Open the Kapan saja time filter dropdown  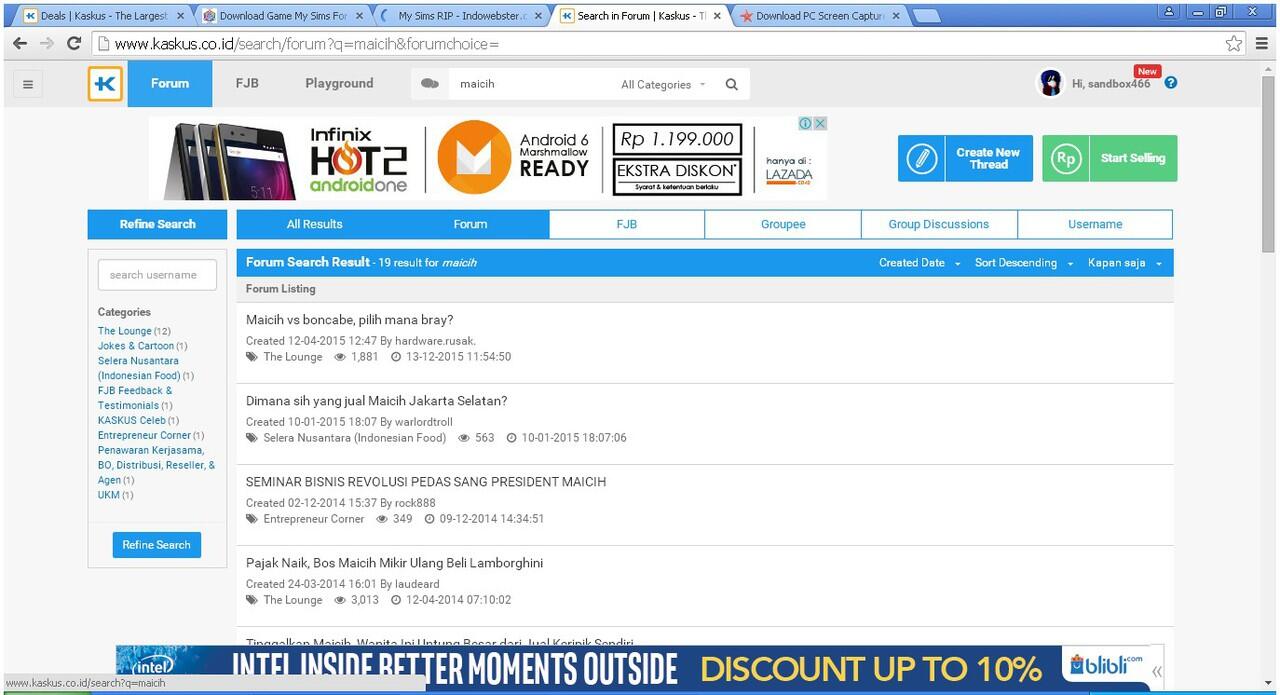pyautogui.click(x=1125, y=263)
